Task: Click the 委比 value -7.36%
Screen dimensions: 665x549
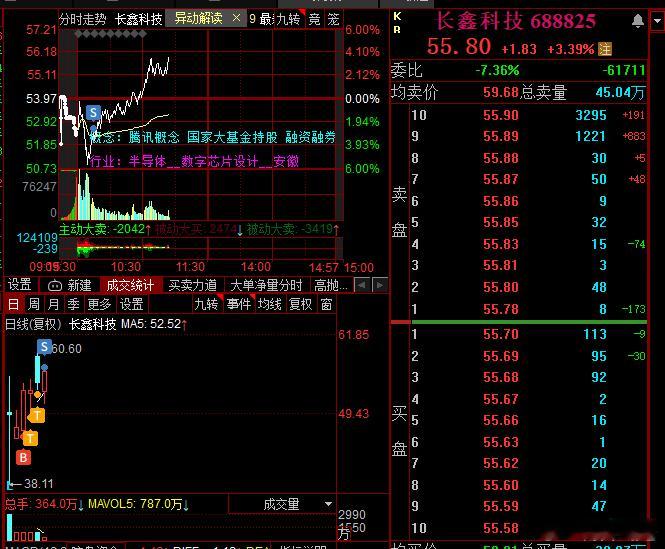Action: coord(497,70)
